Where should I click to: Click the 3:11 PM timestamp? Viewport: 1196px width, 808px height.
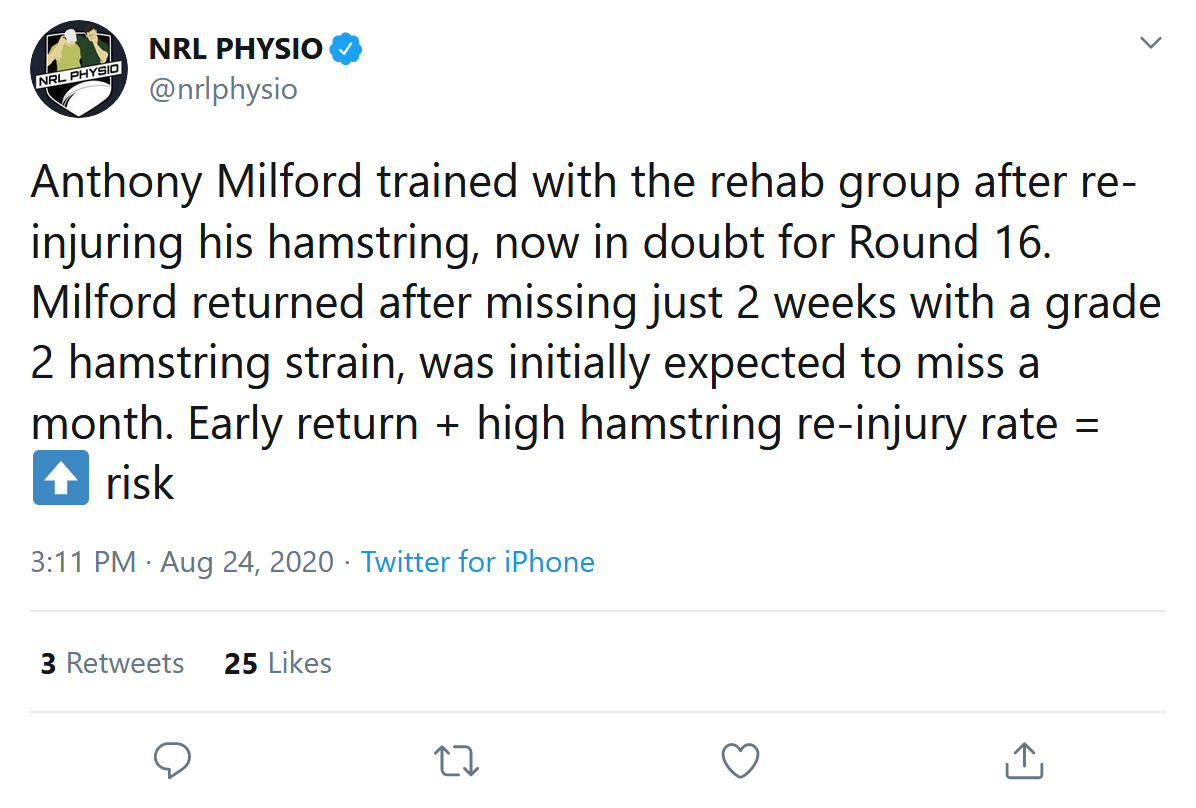83,562
